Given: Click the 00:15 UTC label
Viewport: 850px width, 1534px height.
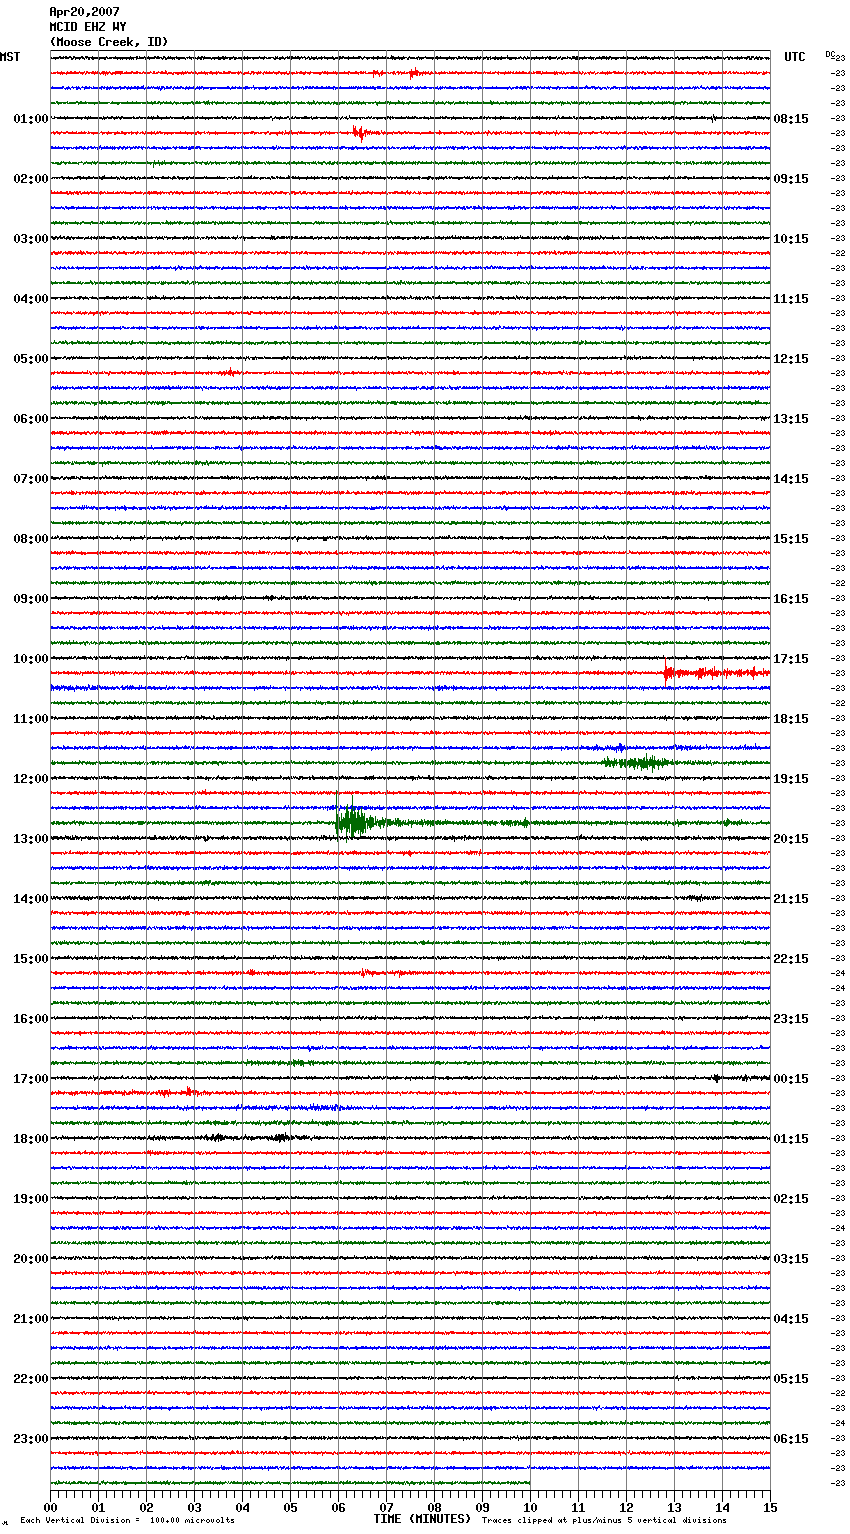Looking at the screenshot, I should coord(791,1079).
